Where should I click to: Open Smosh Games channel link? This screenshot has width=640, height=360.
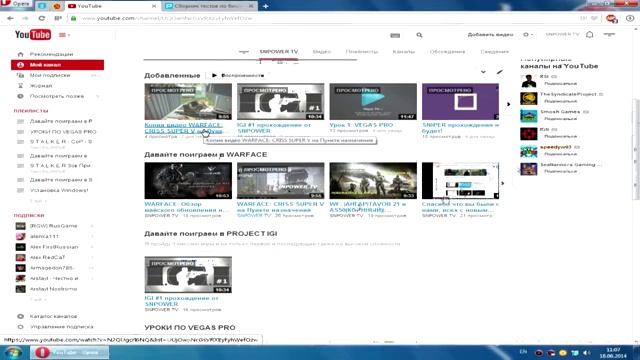560,111
